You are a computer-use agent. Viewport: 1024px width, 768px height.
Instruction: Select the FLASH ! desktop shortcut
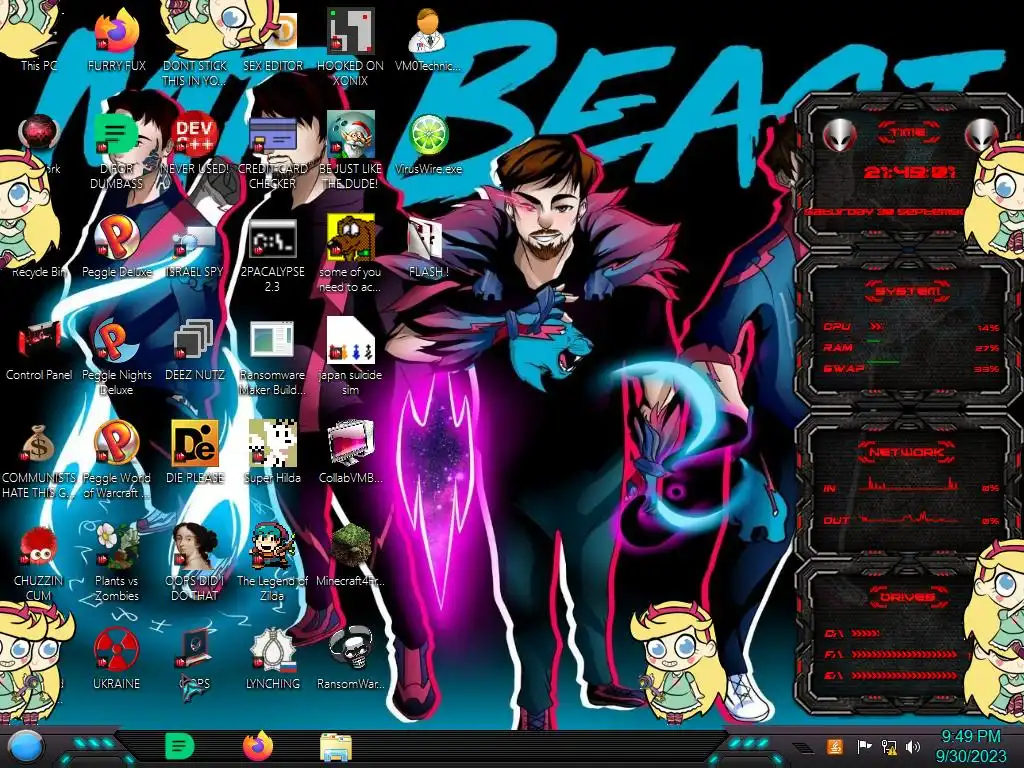tap(428, 247)
